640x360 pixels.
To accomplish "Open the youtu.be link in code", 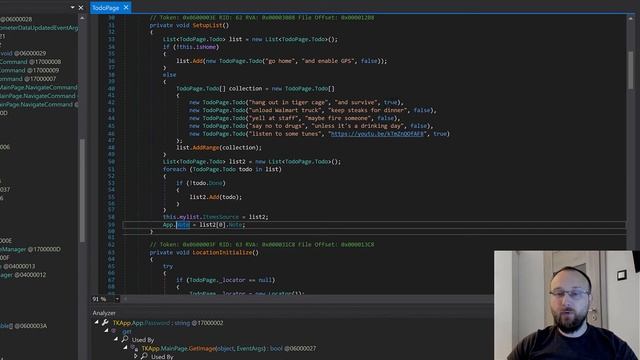I will coord(378,134).
